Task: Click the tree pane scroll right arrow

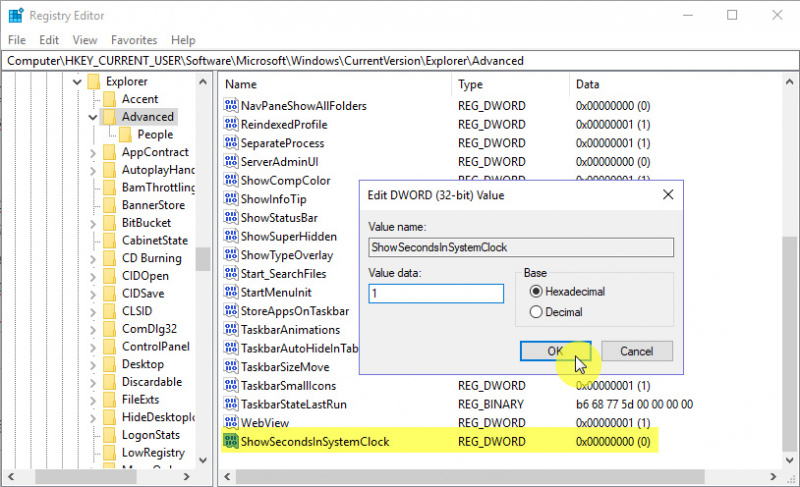Action: [187, 477]
